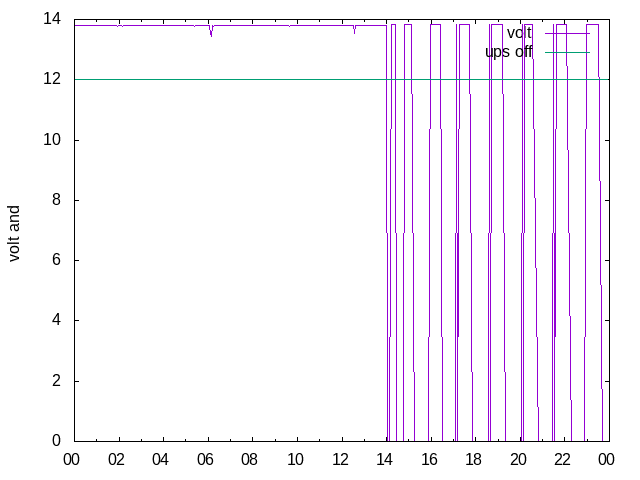Click the purple volt legend line sample

coord(567,33)
